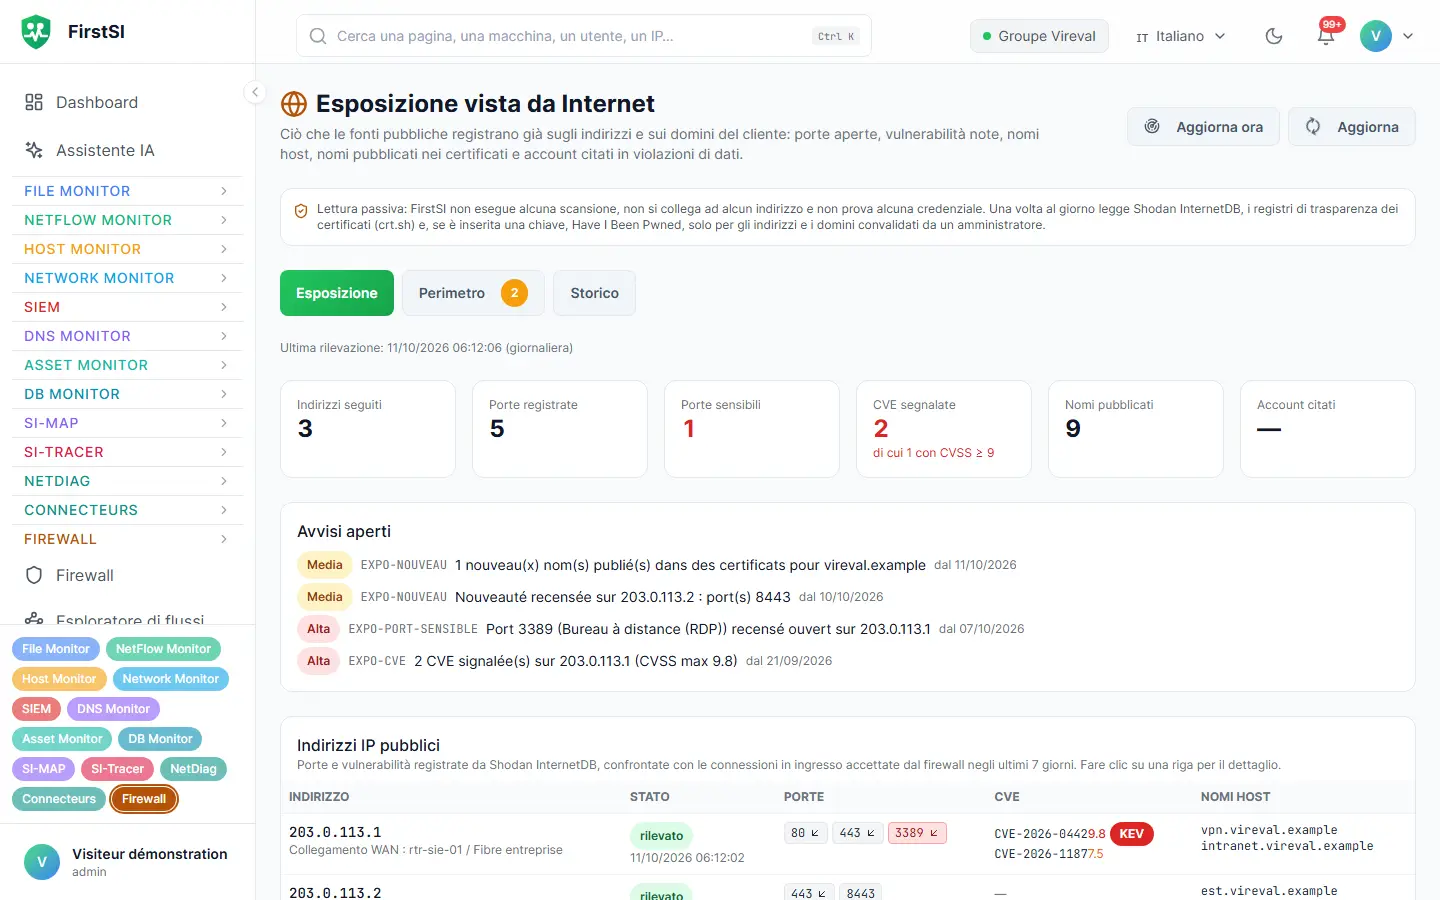The image size is (1440, 900).
Task: Expand the CONNECTEURS section
Action: (x=127, y=510)
